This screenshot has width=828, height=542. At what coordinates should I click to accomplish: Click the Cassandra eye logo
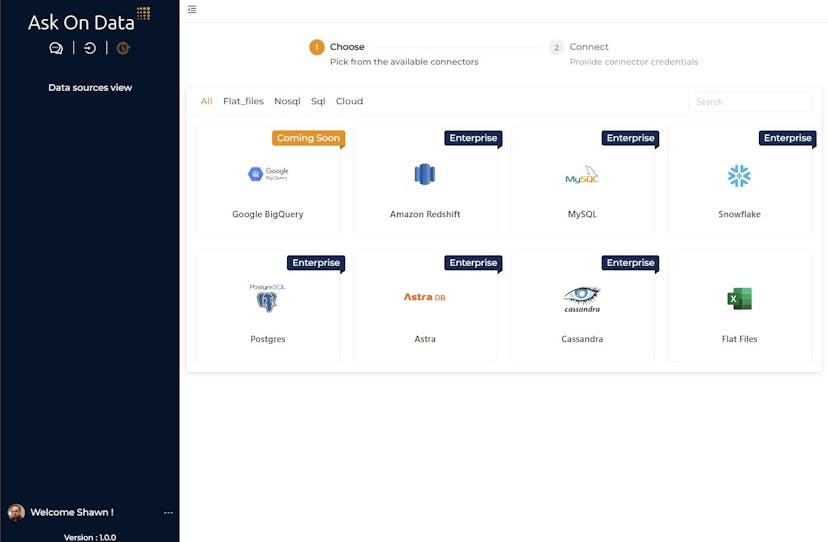click(582, 300)
